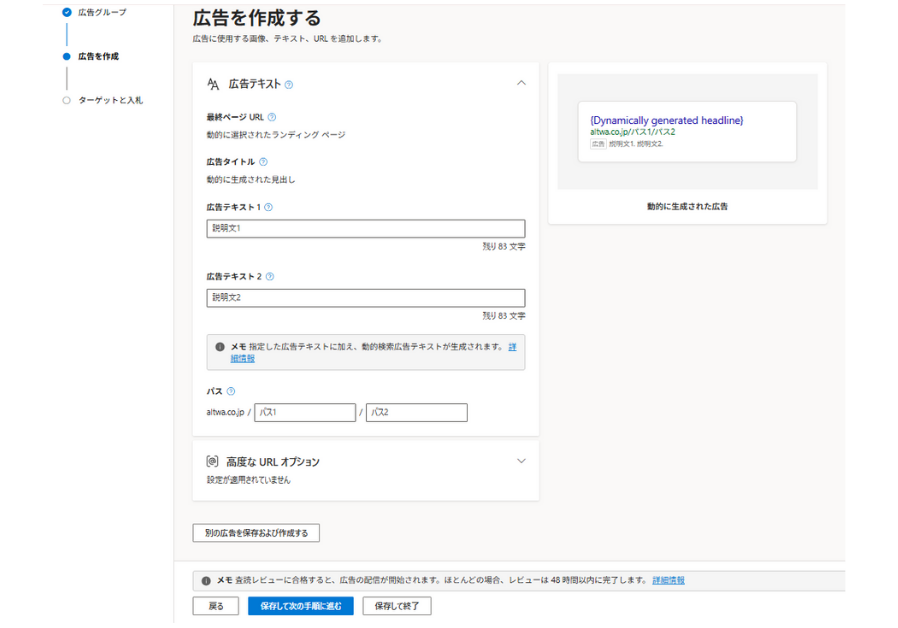Click help icon beside 広告テキスト 1
The height and width of the screenshot is (628, 898).
269,208
